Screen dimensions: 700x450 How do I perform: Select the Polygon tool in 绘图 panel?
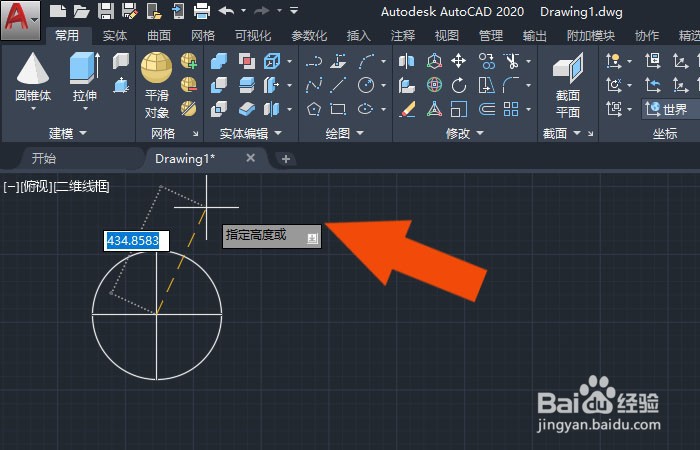tap(314, 108)
